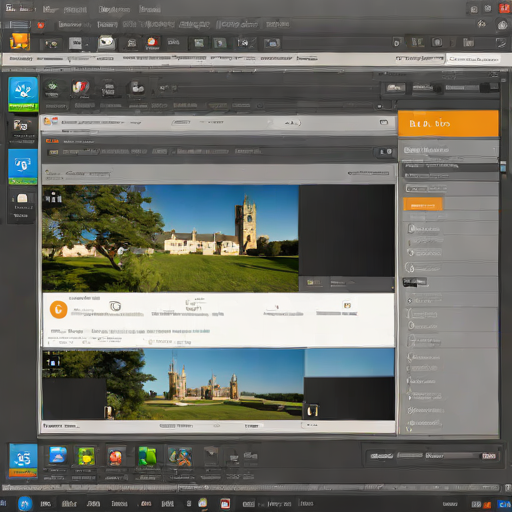512x512 pixels.
Task: Click the red record dot near menu row
Action: 41,25
